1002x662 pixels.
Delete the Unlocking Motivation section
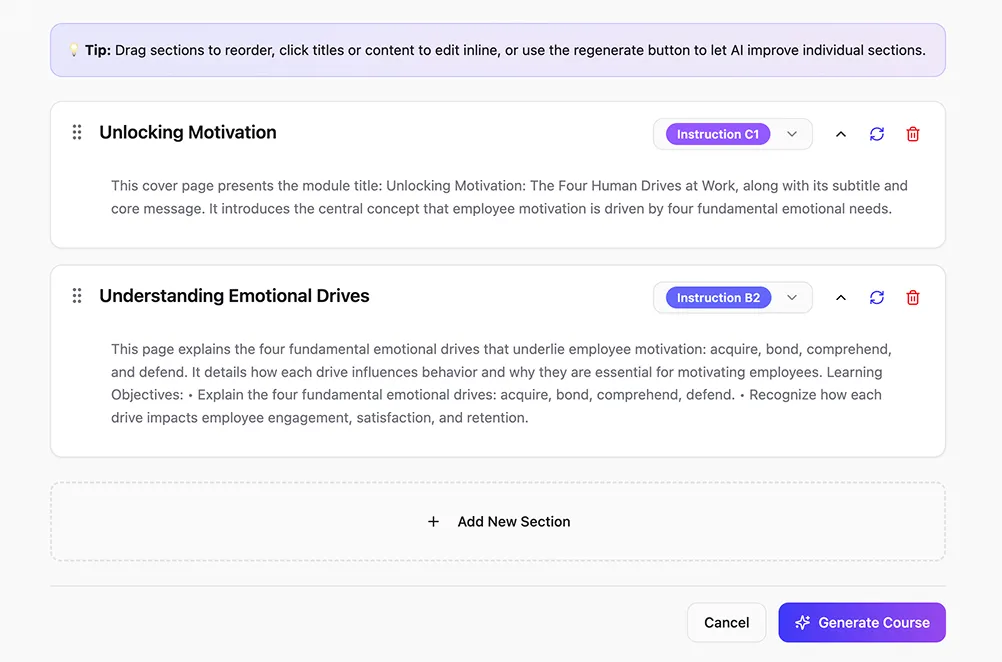point(913,134)
